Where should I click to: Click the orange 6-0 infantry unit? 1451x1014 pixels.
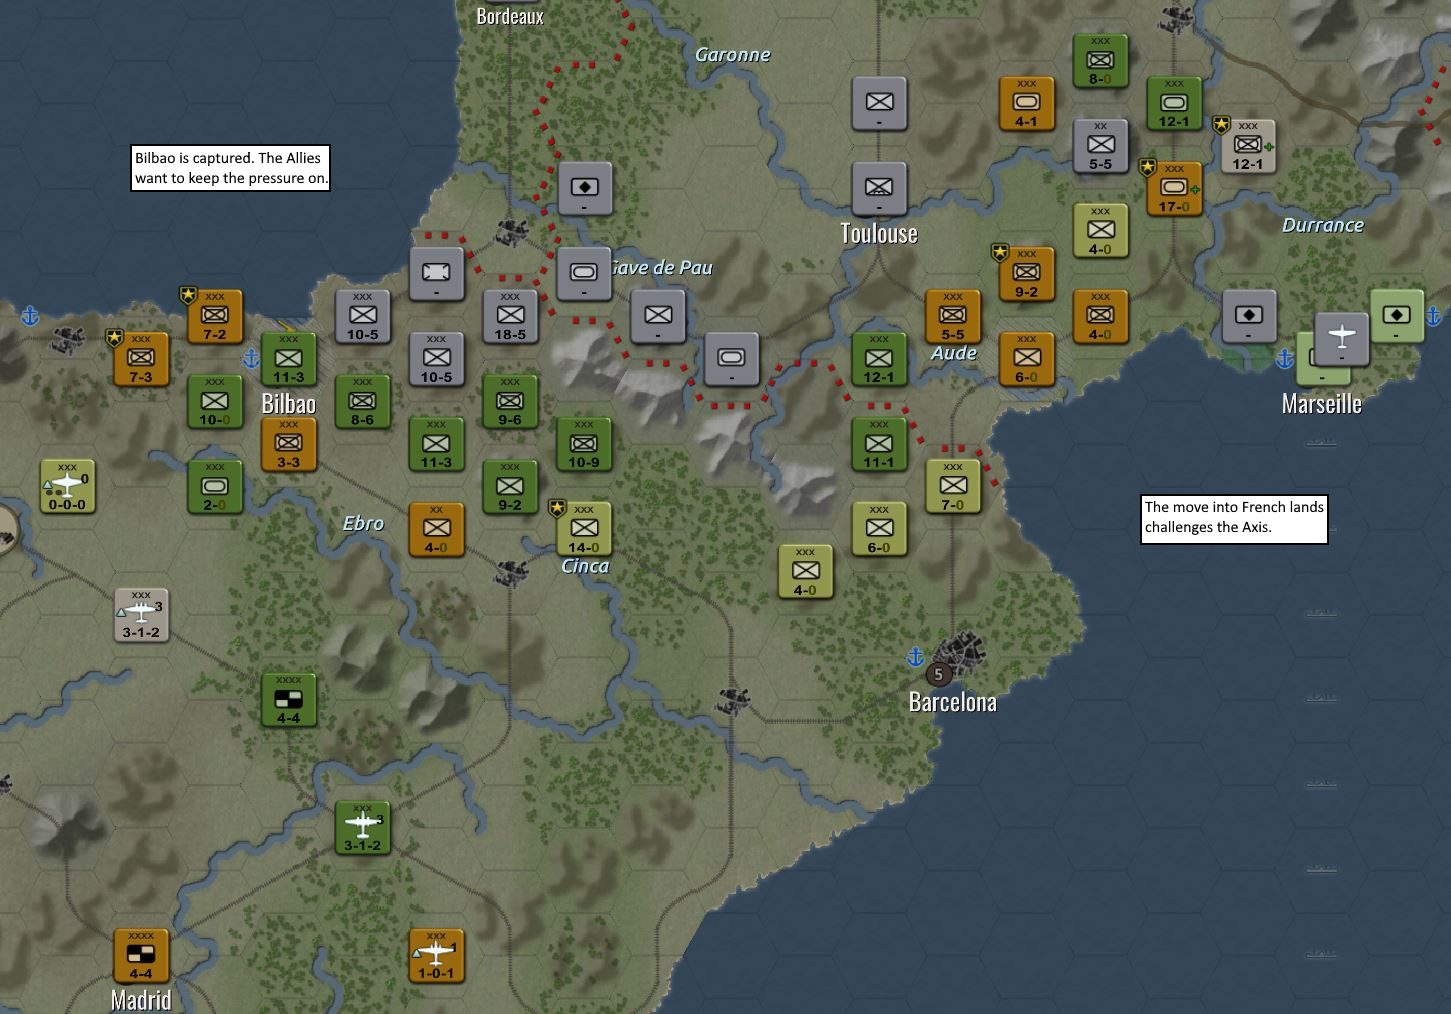click(x=1027, y=359)
